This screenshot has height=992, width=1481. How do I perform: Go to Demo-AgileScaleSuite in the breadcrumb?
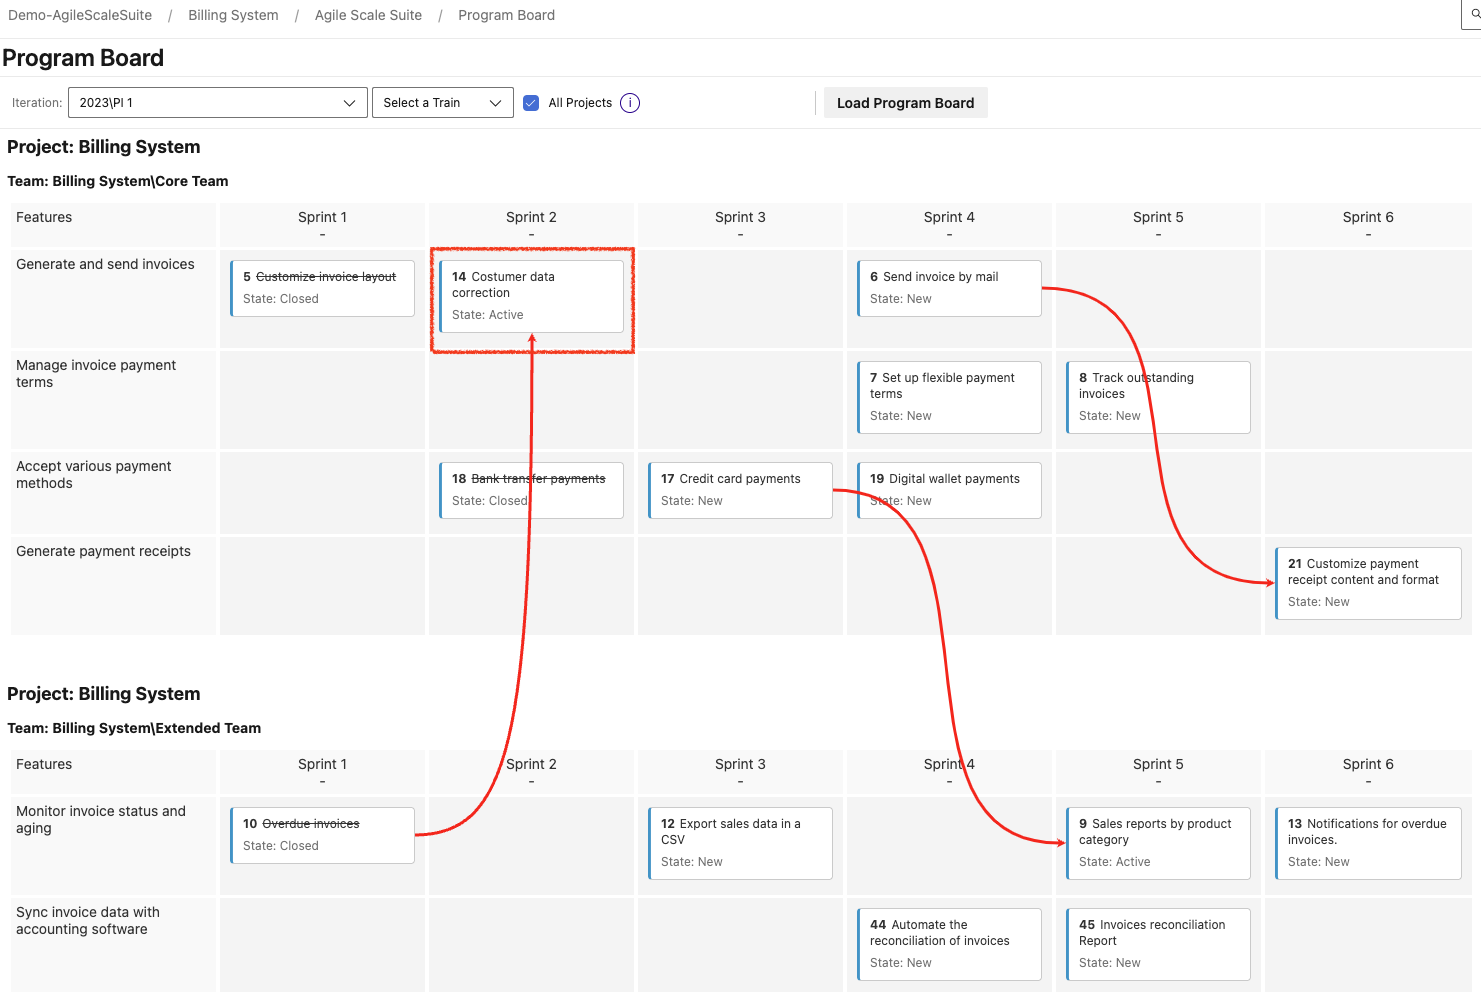(80, 15)
